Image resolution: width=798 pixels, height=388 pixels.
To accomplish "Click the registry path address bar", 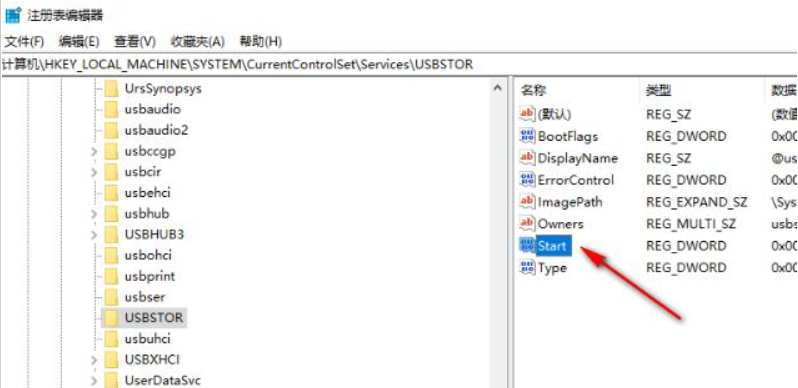I will tap(399, 65).
